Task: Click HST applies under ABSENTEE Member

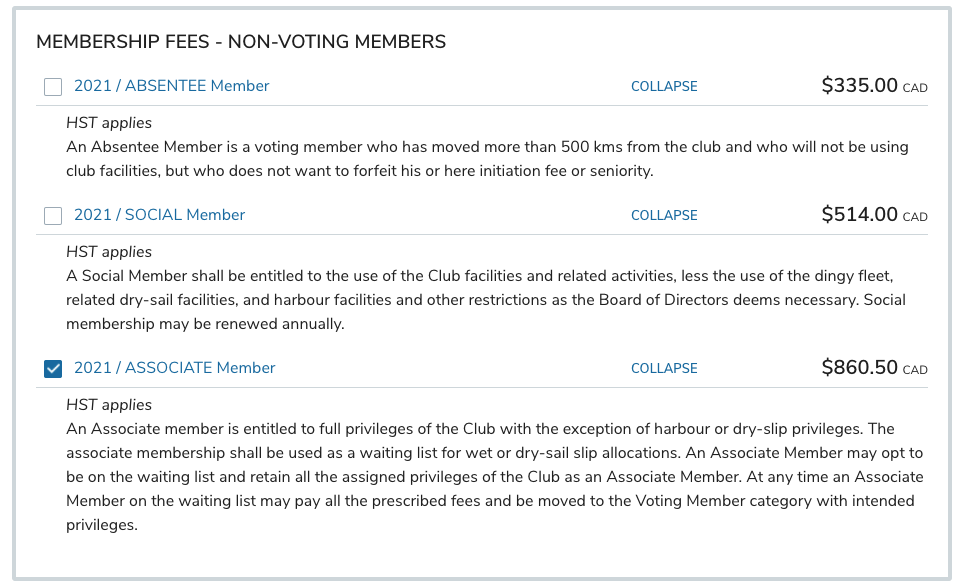Action: 109,123
